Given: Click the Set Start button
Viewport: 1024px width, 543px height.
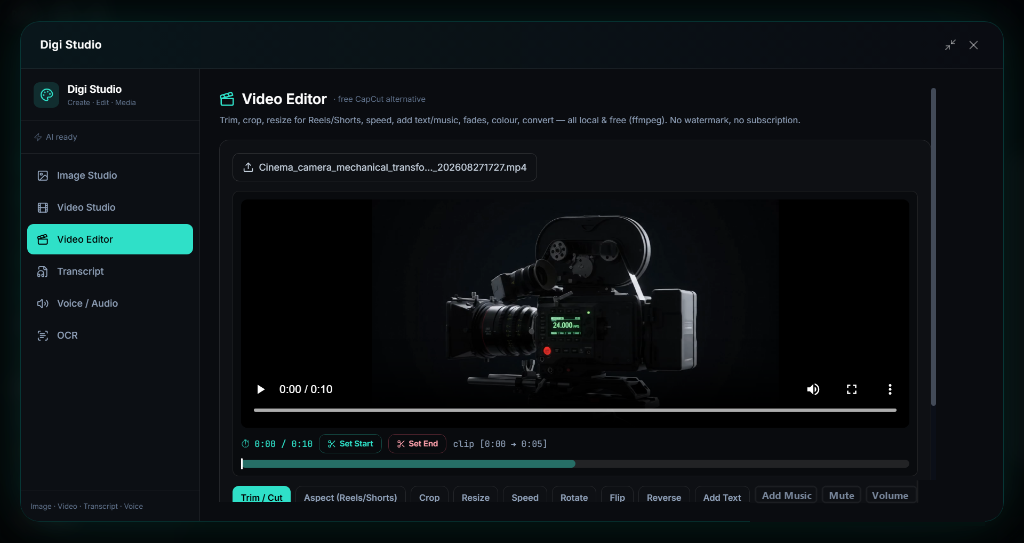Looking at the screenshot, I should (x=350, y=444).
